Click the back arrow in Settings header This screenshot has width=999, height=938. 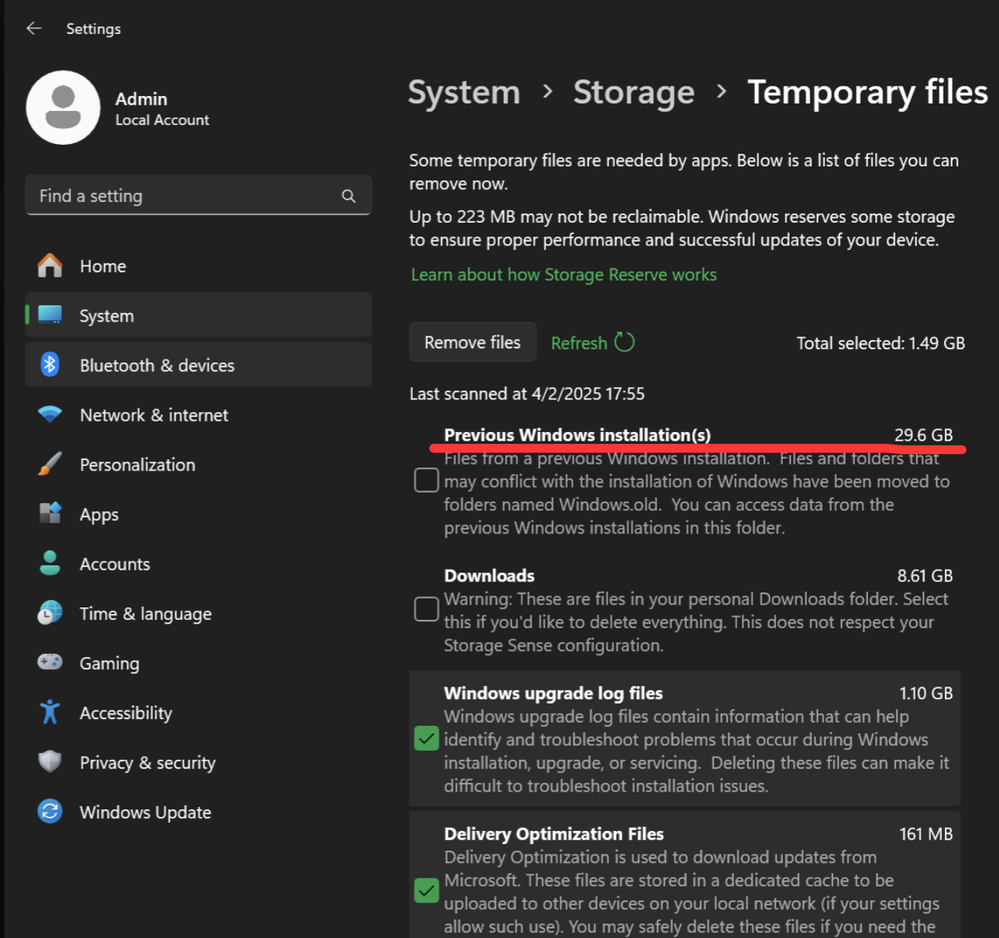(34, 29)
